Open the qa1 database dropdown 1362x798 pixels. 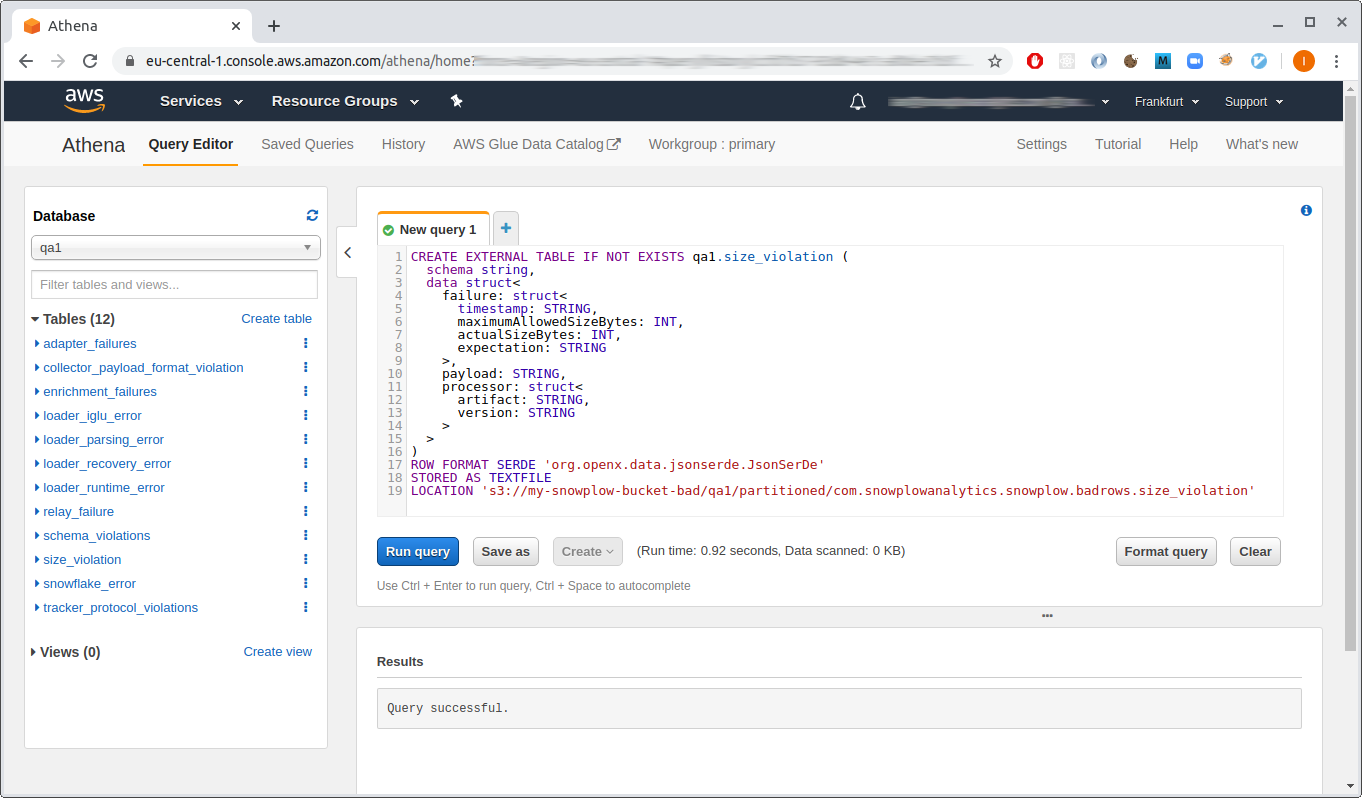click(x=176, y=248)
